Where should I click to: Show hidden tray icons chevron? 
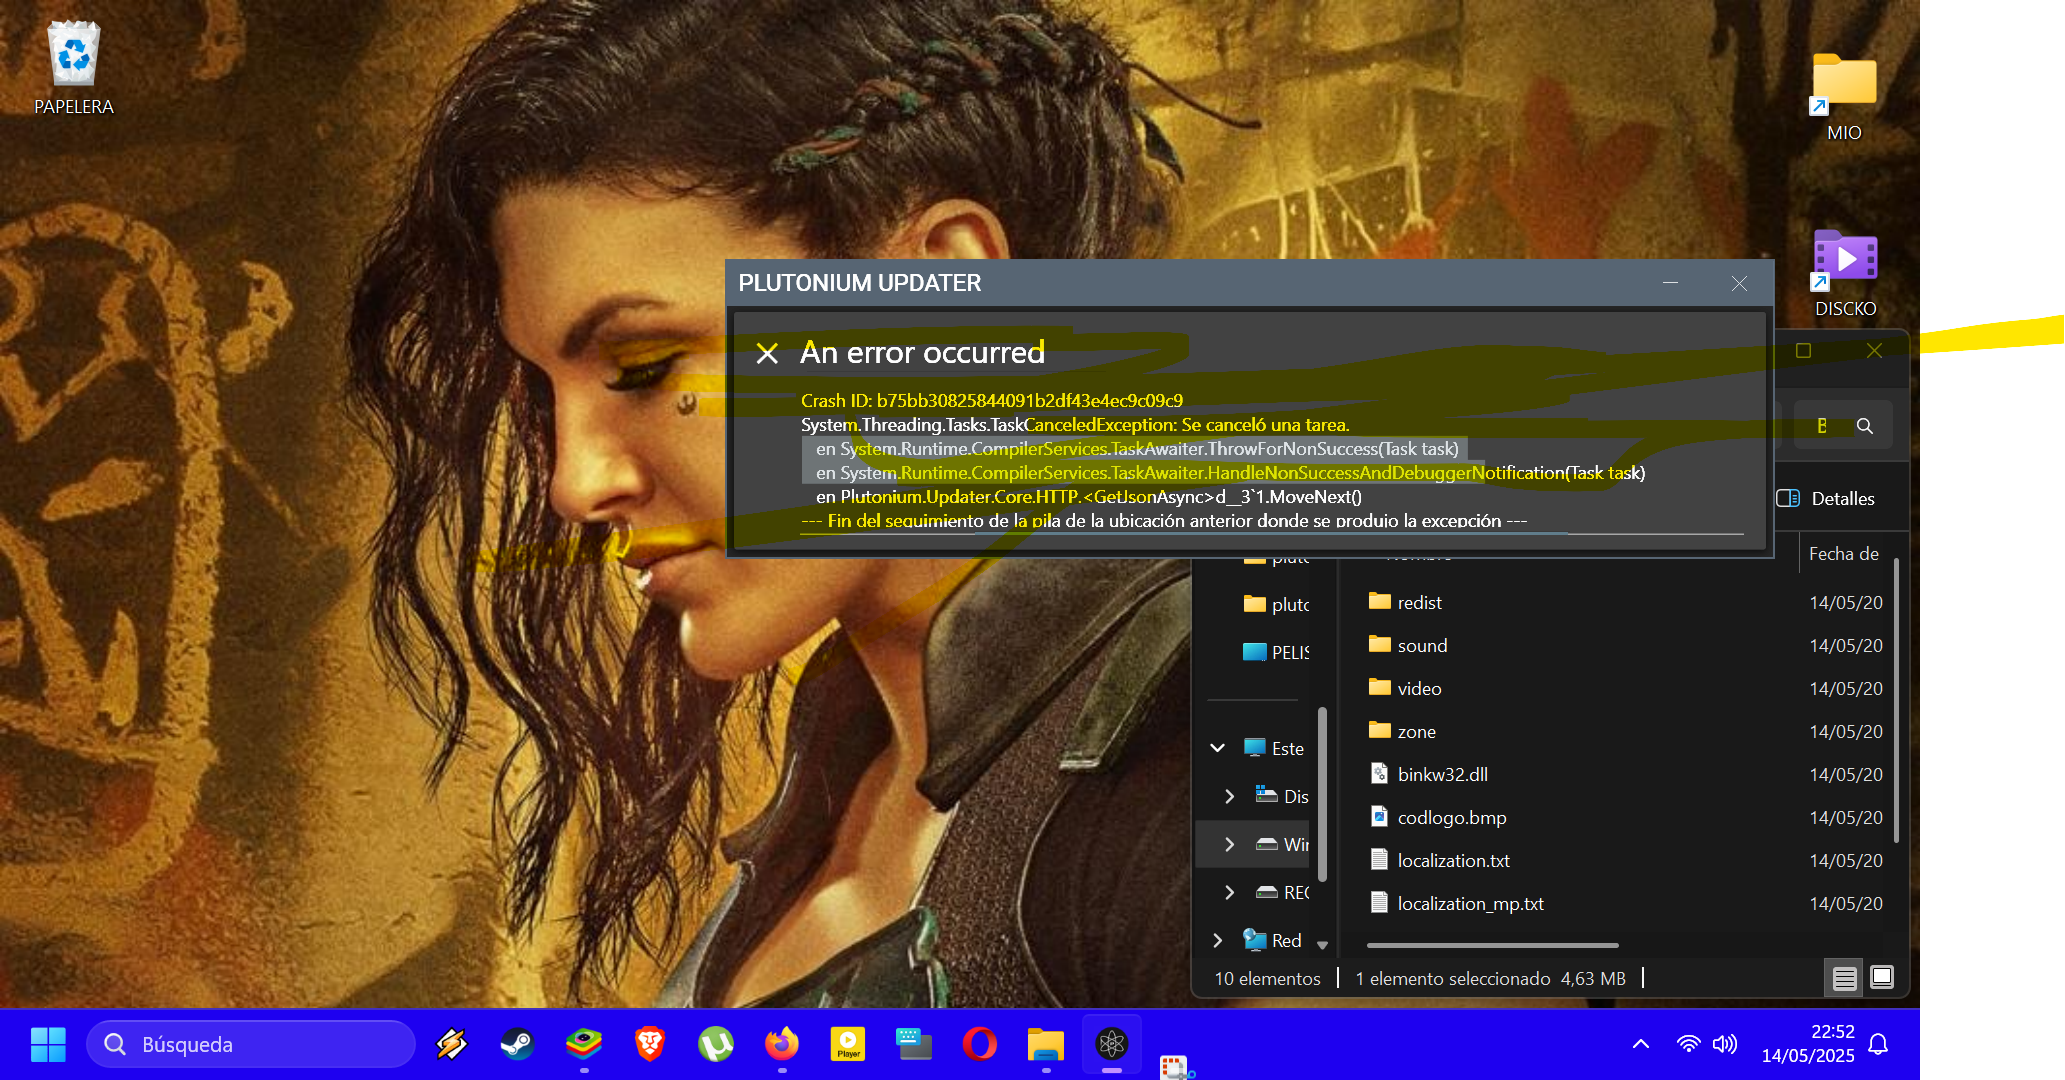(1641, 1044)
